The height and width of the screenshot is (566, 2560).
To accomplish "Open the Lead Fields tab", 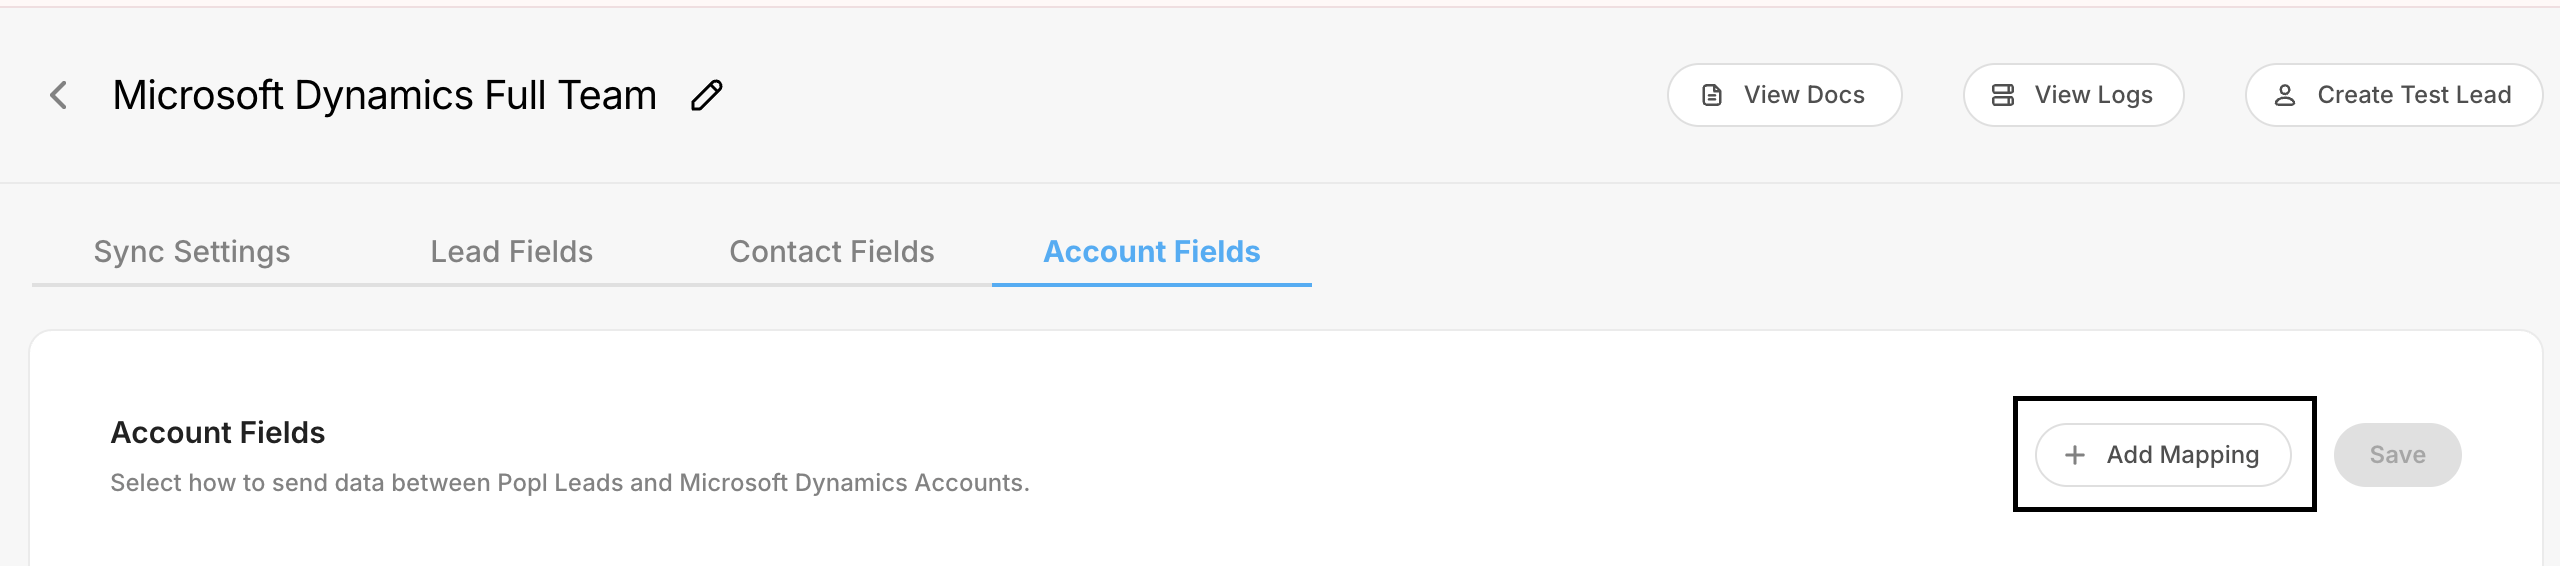I will pyautogui.click(x=511, y=252).
